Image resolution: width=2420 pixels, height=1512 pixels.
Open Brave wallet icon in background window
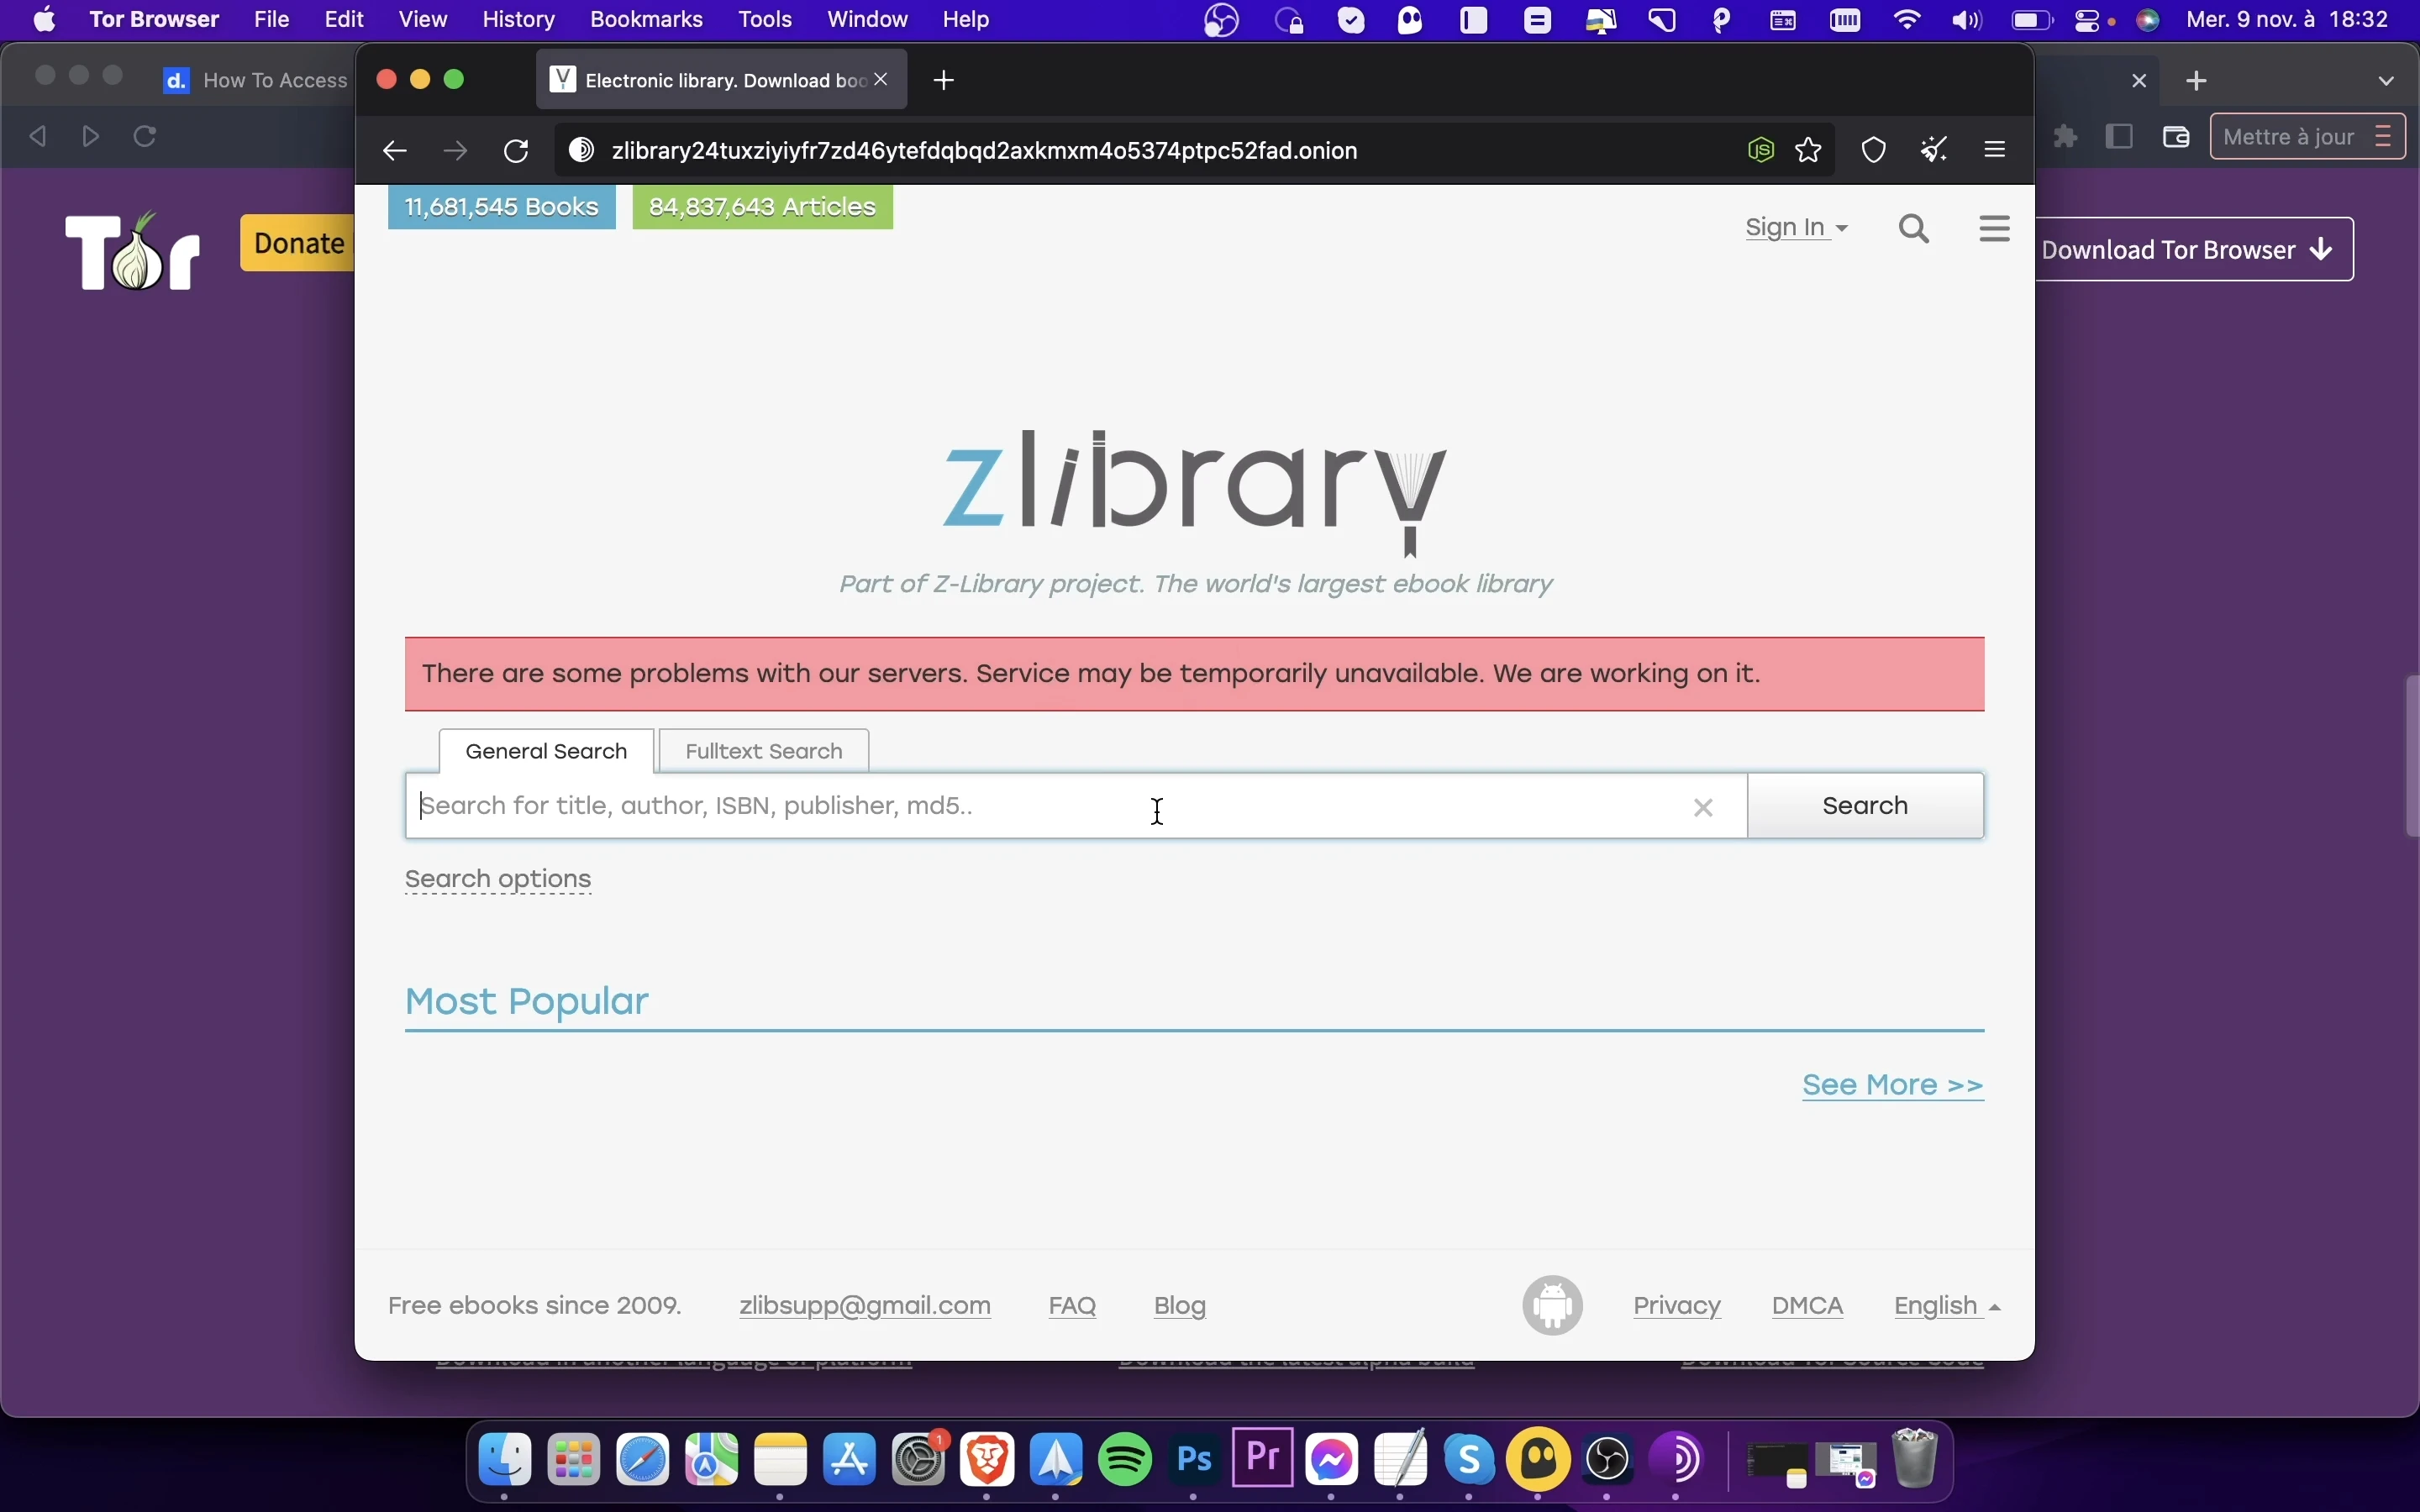[2178, 137]
